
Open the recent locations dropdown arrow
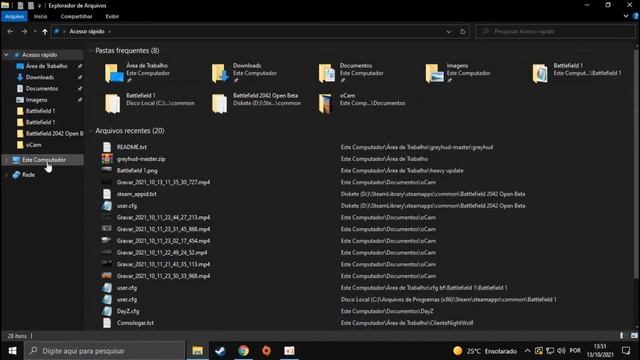coord(35,31)
